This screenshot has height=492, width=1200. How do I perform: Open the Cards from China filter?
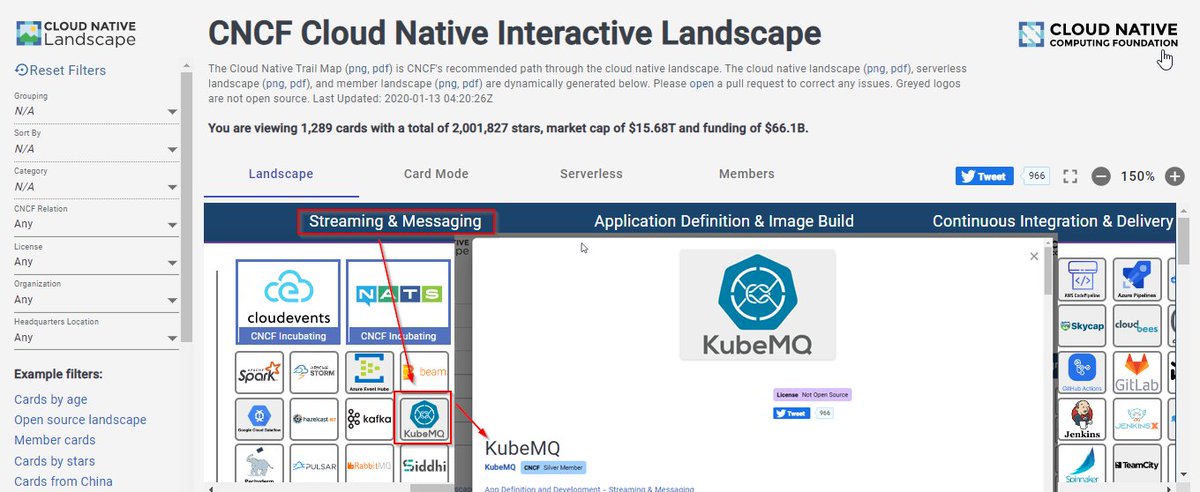63,481
